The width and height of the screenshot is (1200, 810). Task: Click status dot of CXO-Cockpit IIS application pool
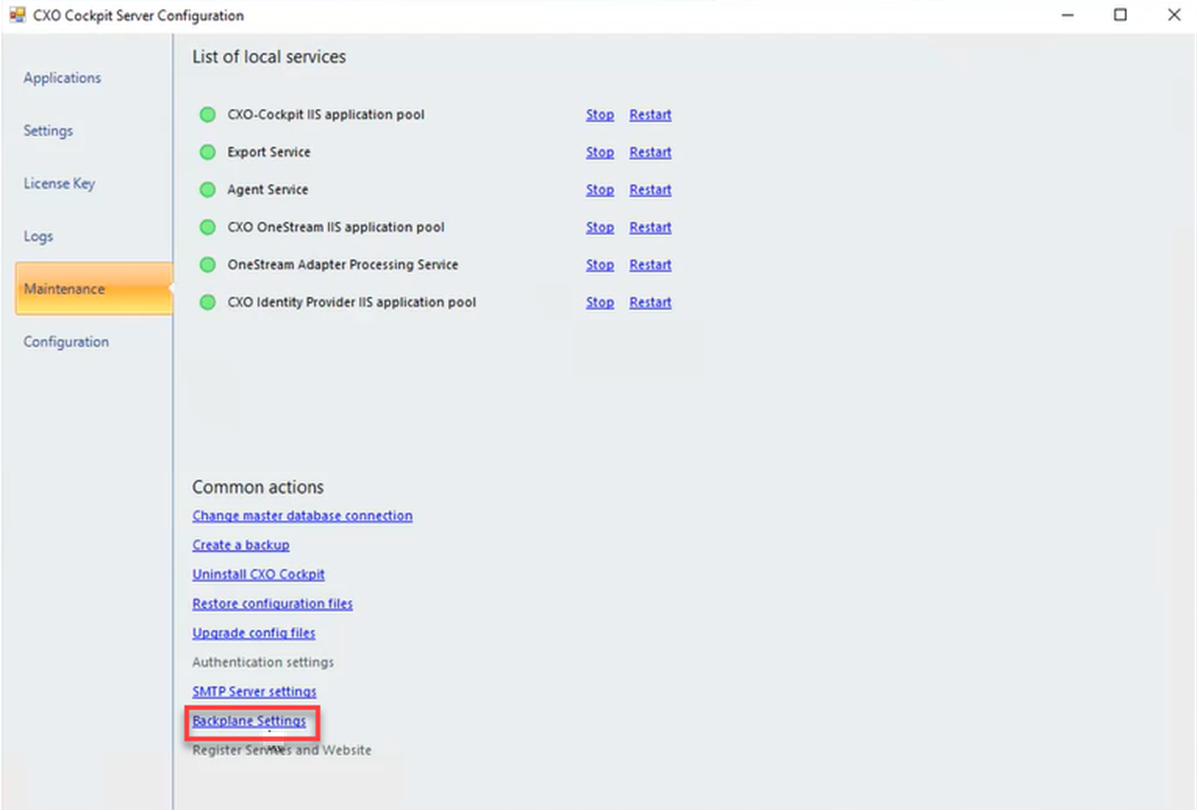208,115
